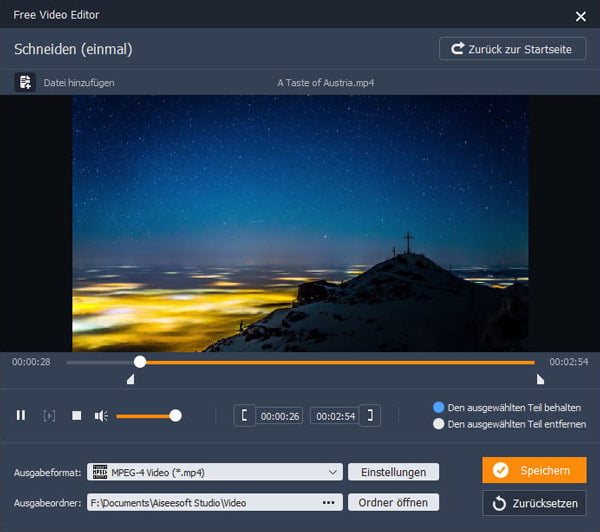
Task: Click the video preview area
Action: [x=300, y=224]
